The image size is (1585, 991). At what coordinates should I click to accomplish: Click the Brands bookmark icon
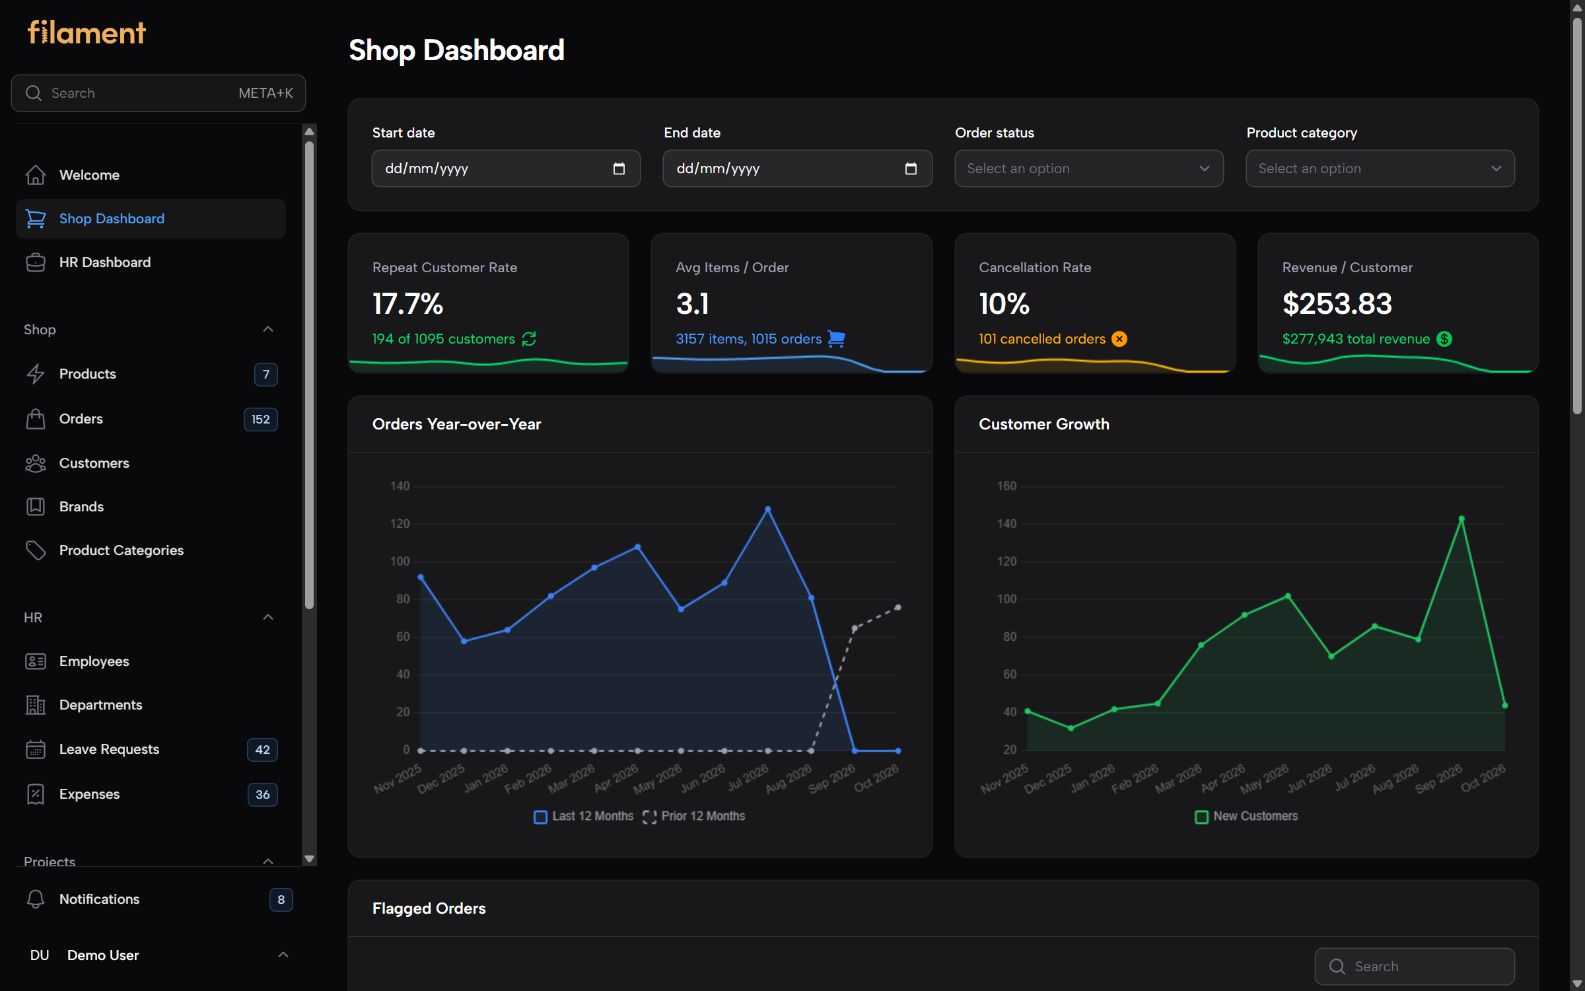pyautogui.click(x=36, y=507)
